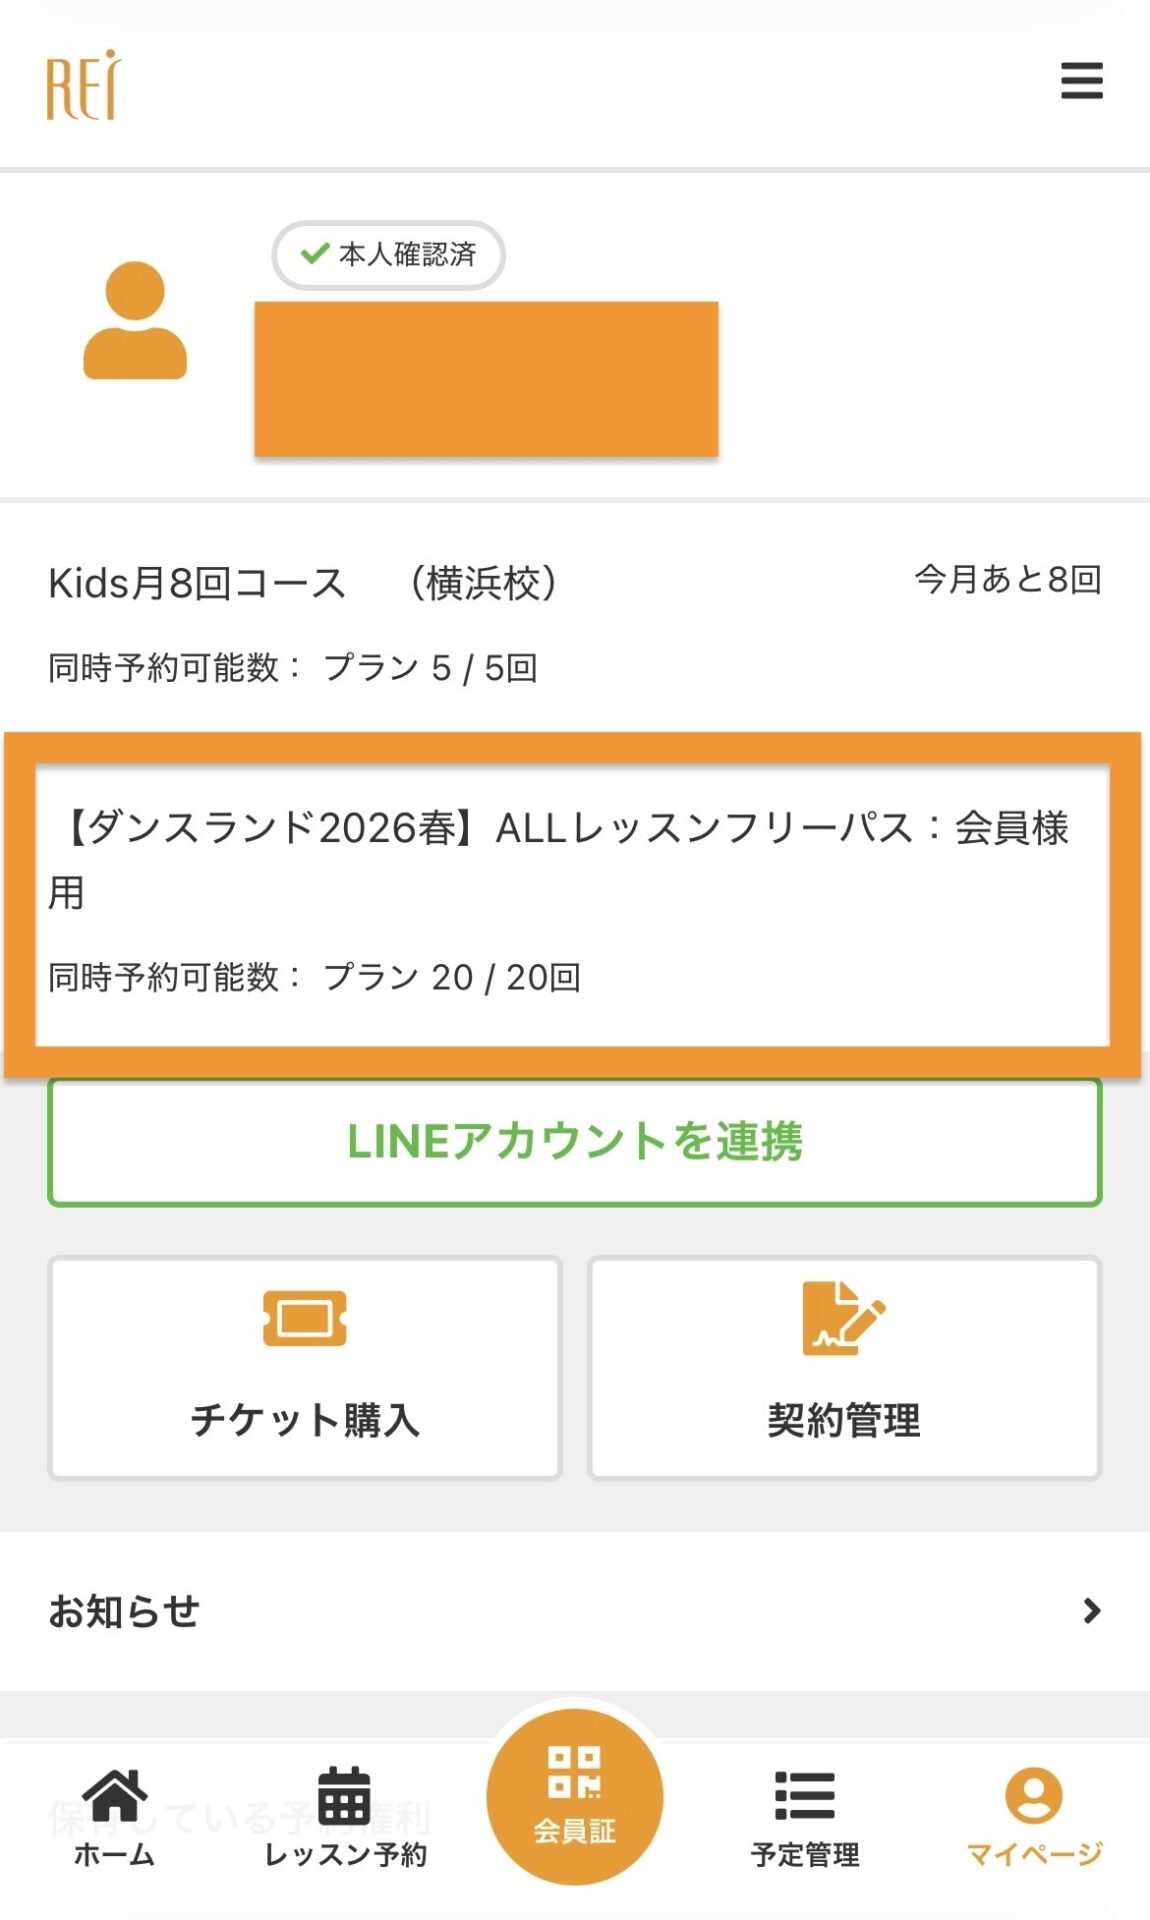Click the 本人確認済 verified badge

[389, 255]
